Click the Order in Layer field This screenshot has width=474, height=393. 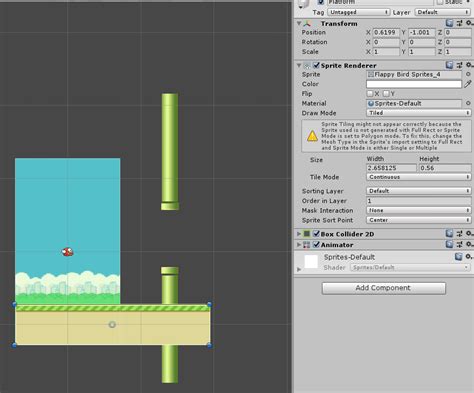(x=419, y=201)
